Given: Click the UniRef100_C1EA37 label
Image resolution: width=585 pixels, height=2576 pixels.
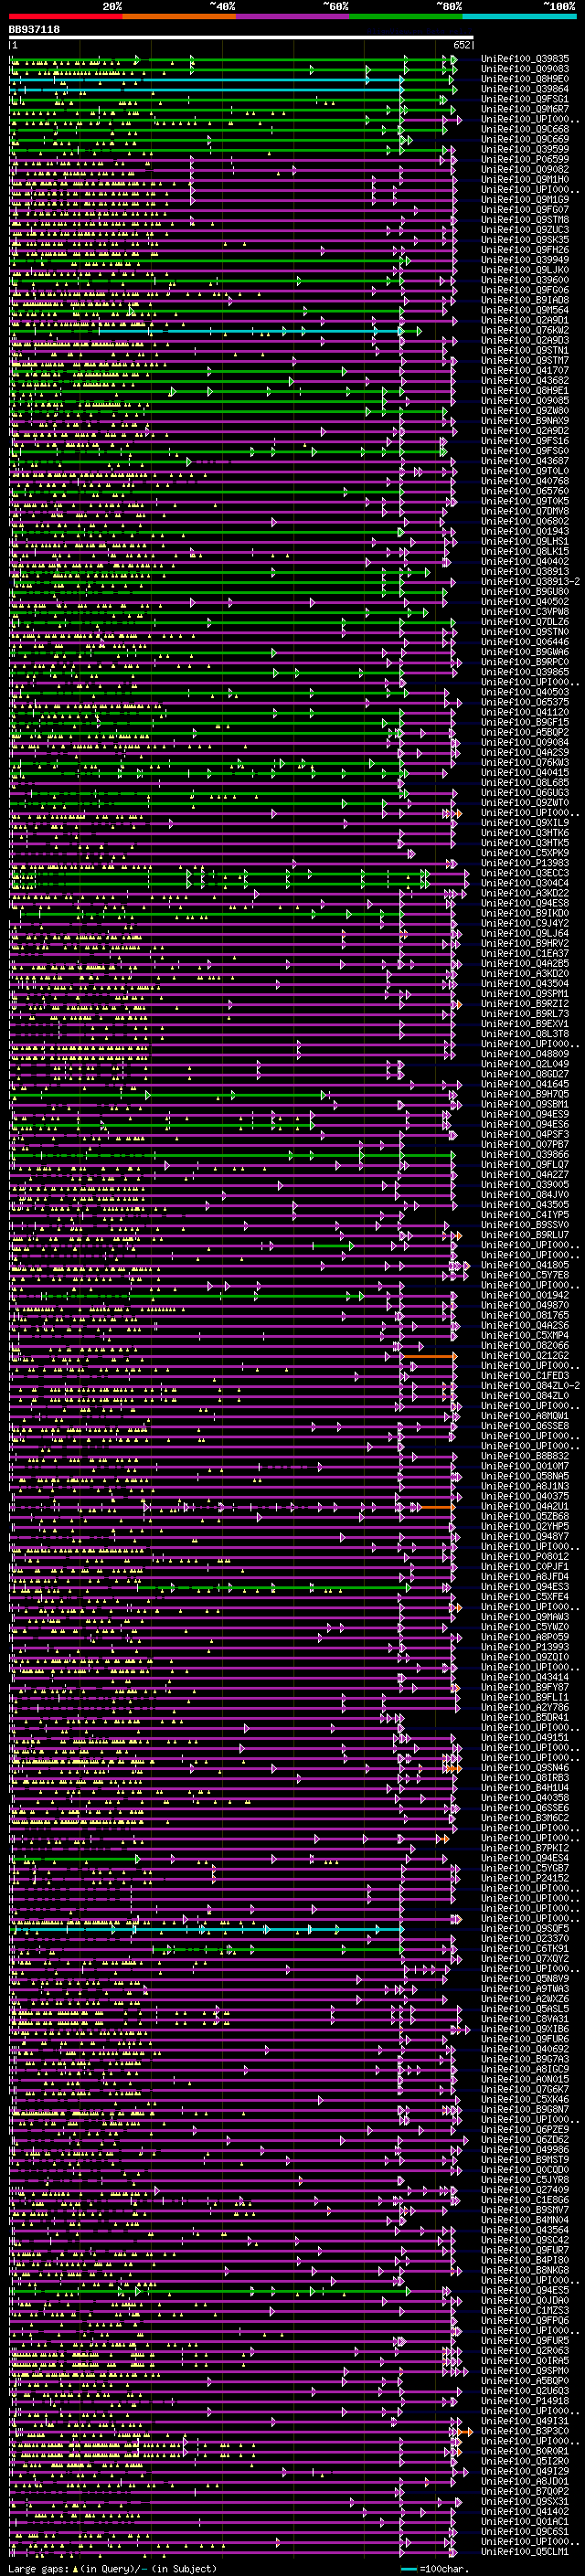Looking at the screenshot, I should click(x=525, y=953).
